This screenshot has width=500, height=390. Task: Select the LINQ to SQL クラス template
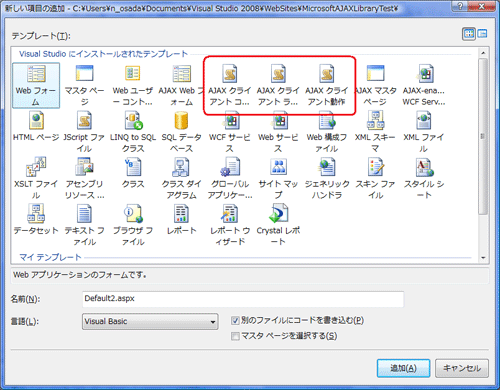(x=133, y=132)
